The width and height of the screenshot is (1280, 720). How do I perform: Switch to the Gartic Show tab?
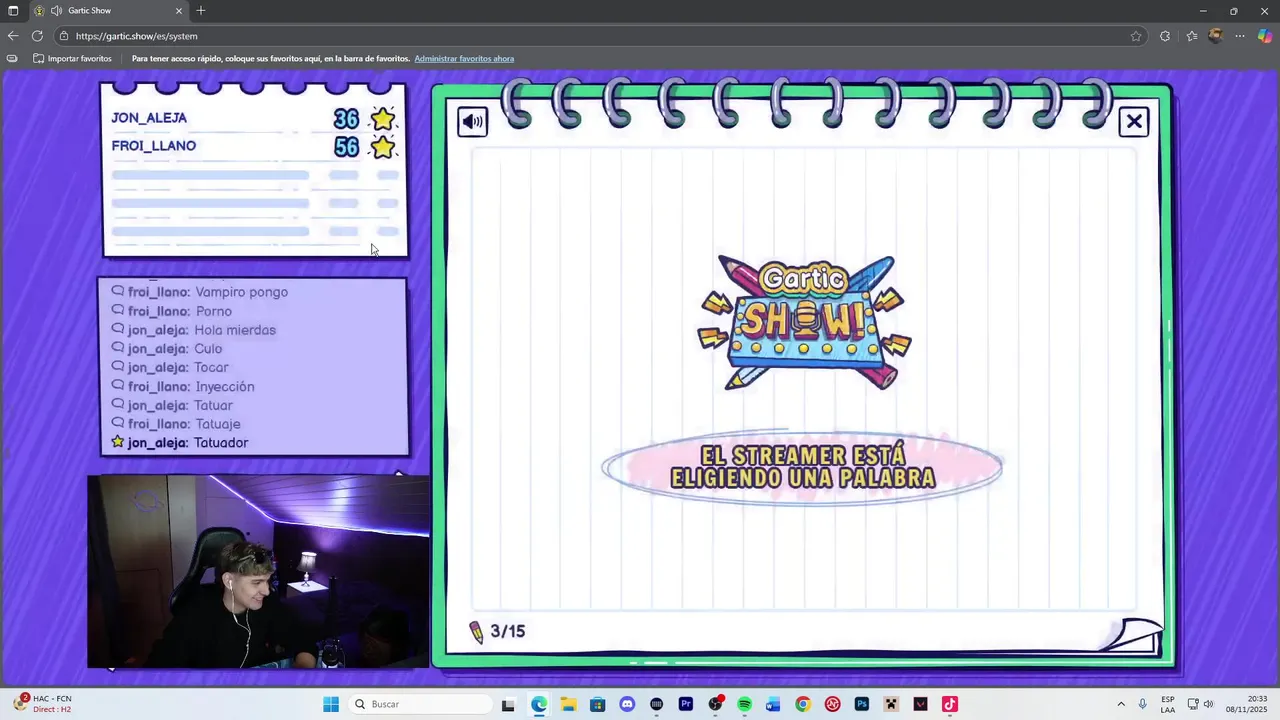[108, 11]
